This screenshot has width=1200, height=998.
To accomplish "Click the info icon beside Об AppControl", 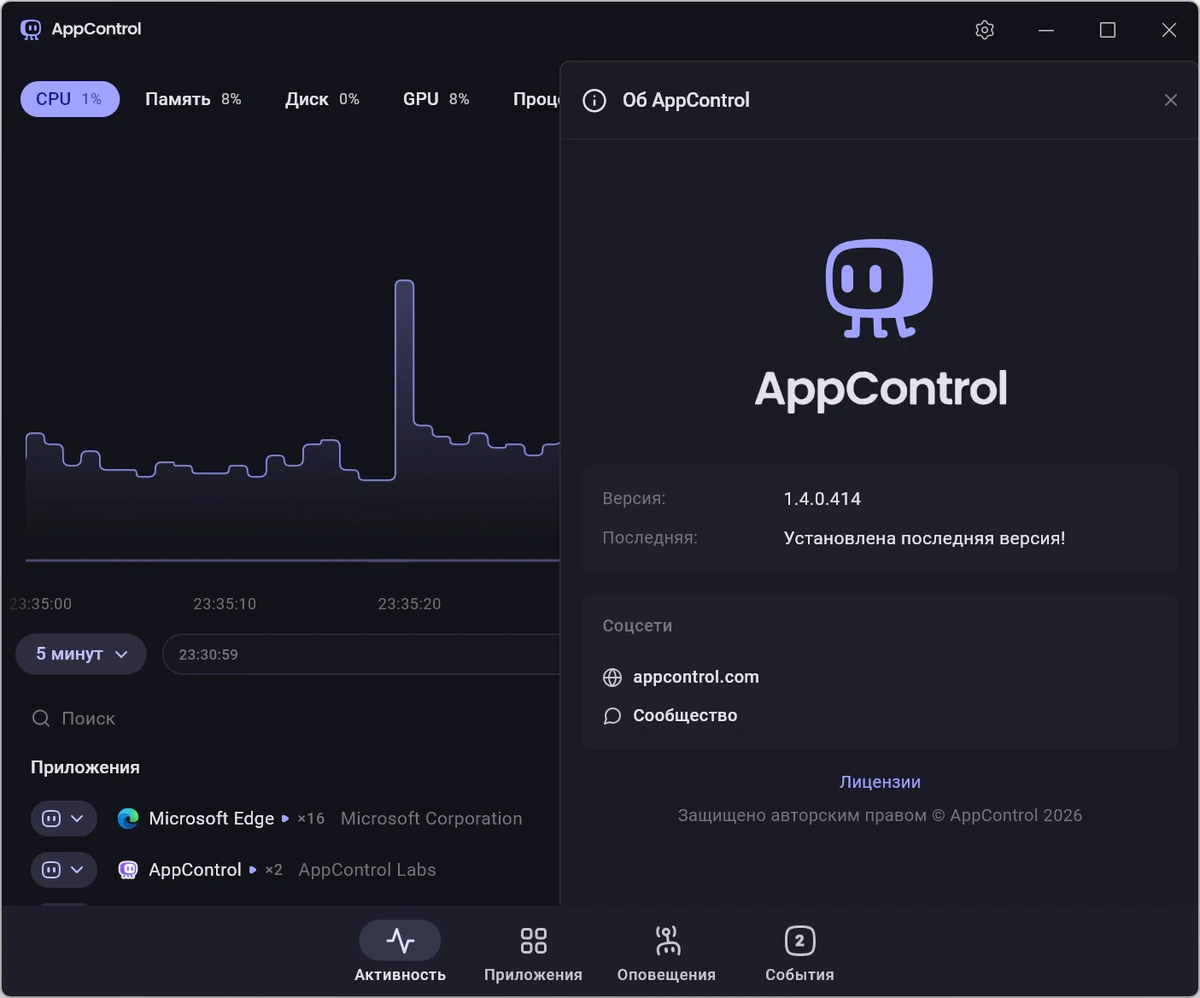I will coord(594,100).
